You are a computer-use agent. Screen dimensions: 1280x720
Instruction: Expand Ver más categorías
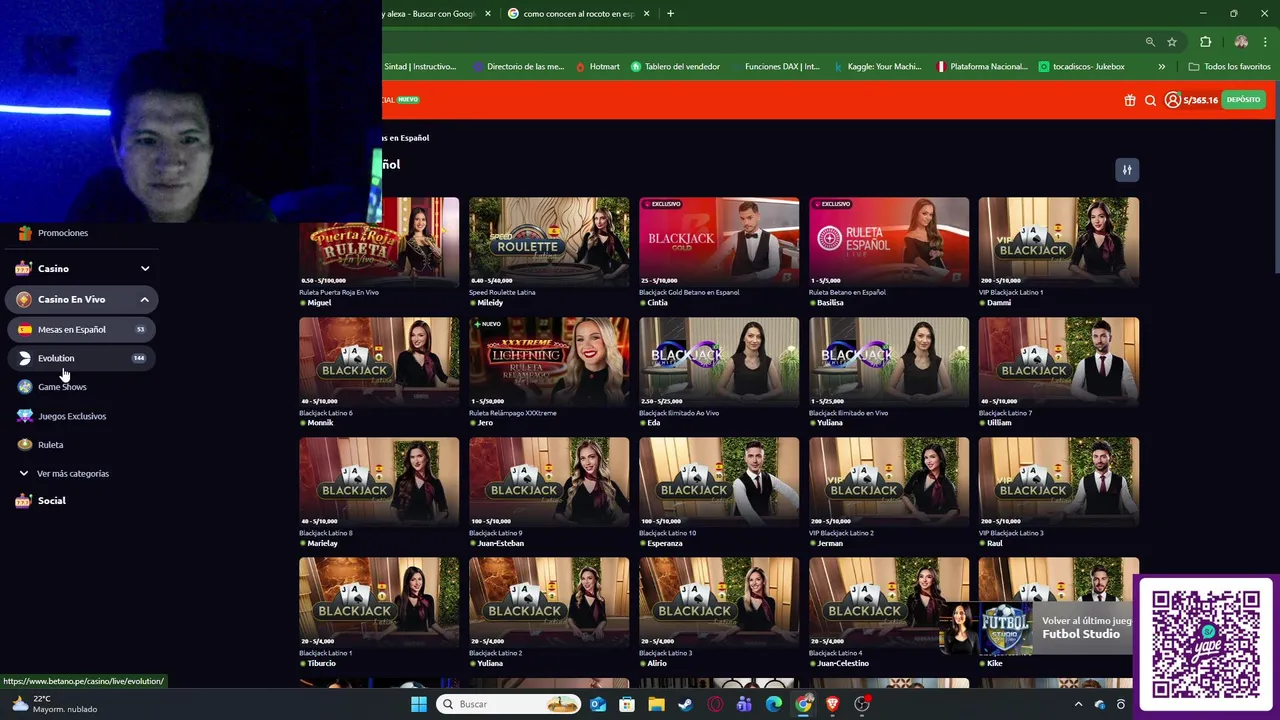72,473
